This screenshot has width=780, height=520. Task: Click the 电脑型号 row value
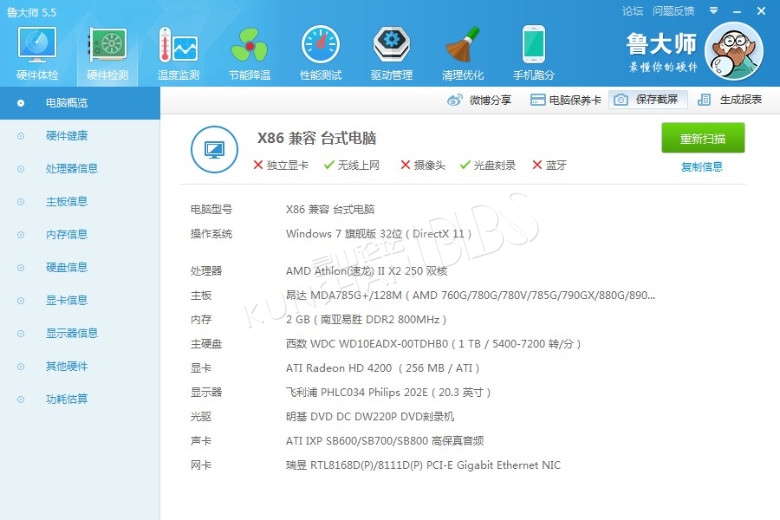tap(330, 209)
